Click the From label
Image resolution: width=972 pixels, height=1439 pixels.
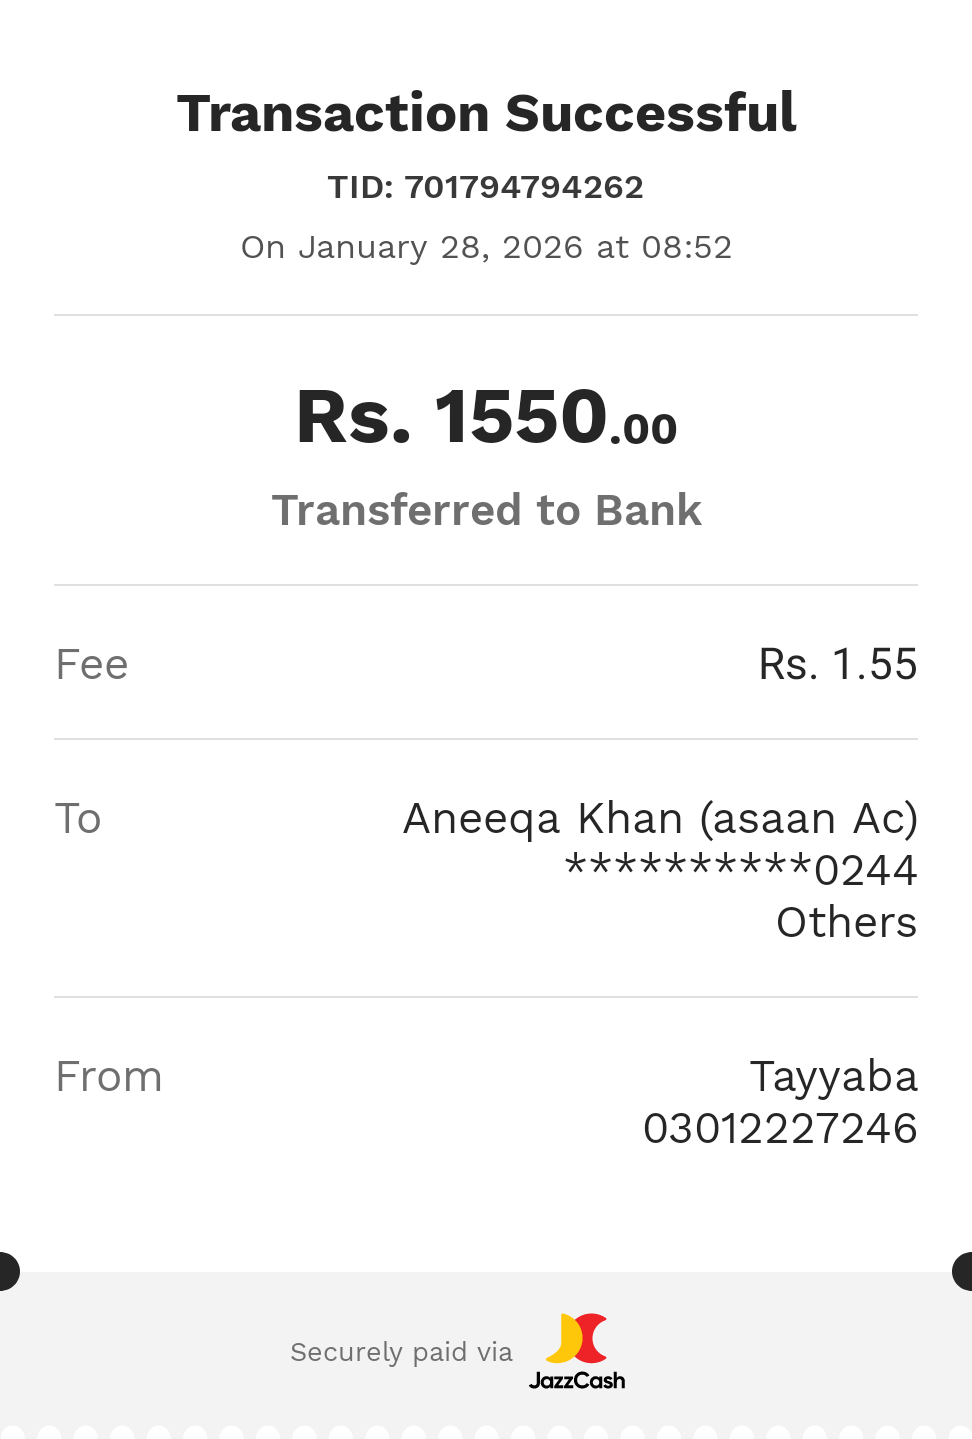point(109,1077)
